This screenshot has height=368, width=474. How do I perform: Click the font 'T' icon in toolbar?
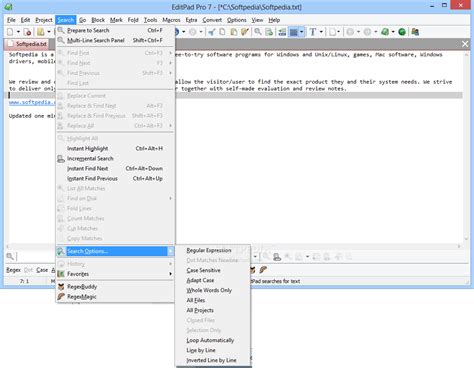pos(312,32)
